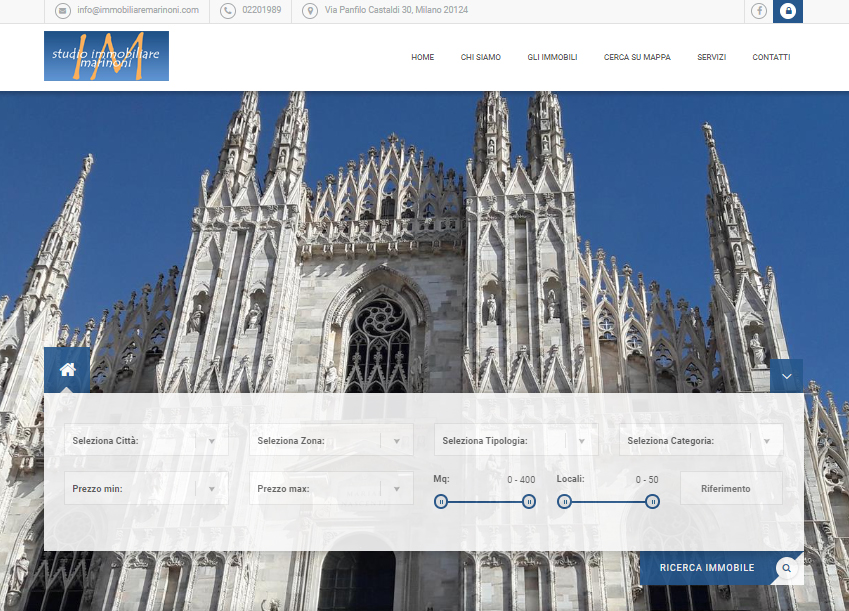Click the Mq slider minimum handle
Screen dimensions: 849x611
click(441, 502)
